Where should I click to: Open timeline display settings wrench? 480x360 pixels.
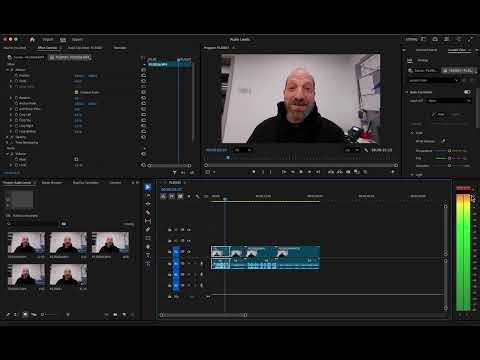[x=197, y=196]
